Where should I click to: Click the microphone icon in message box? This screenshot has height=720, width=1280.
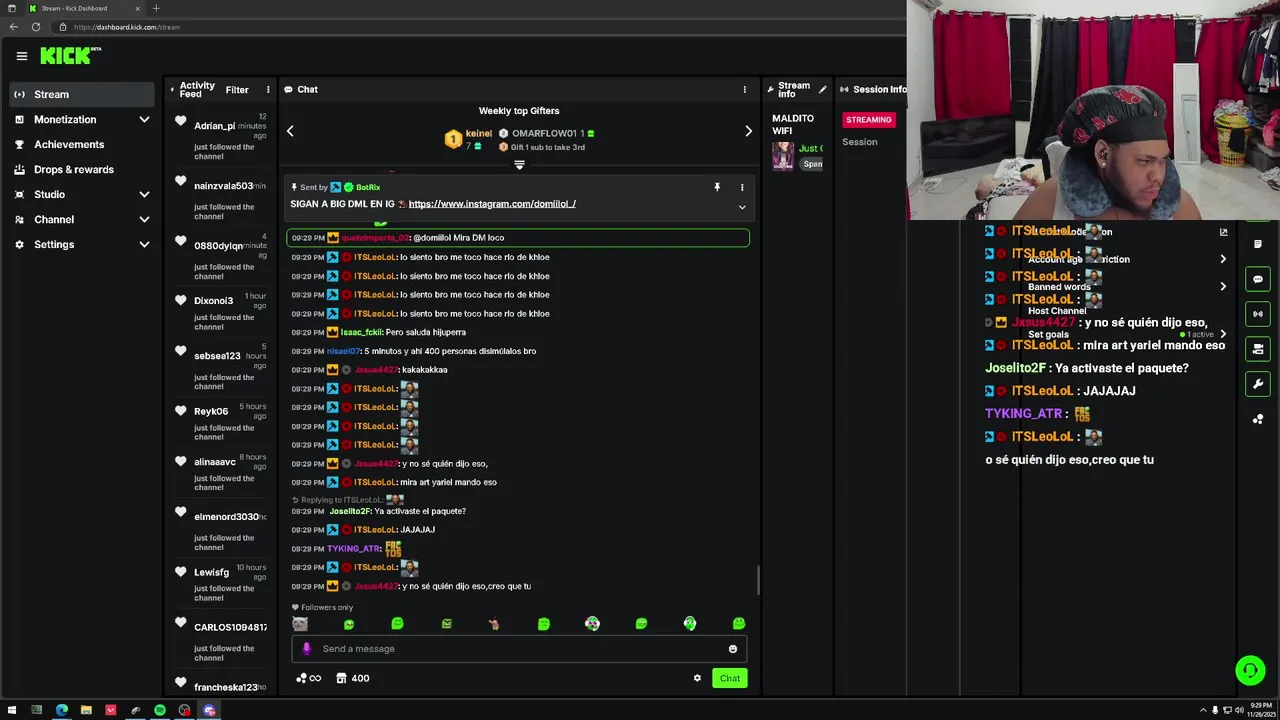tap(307, 649)
